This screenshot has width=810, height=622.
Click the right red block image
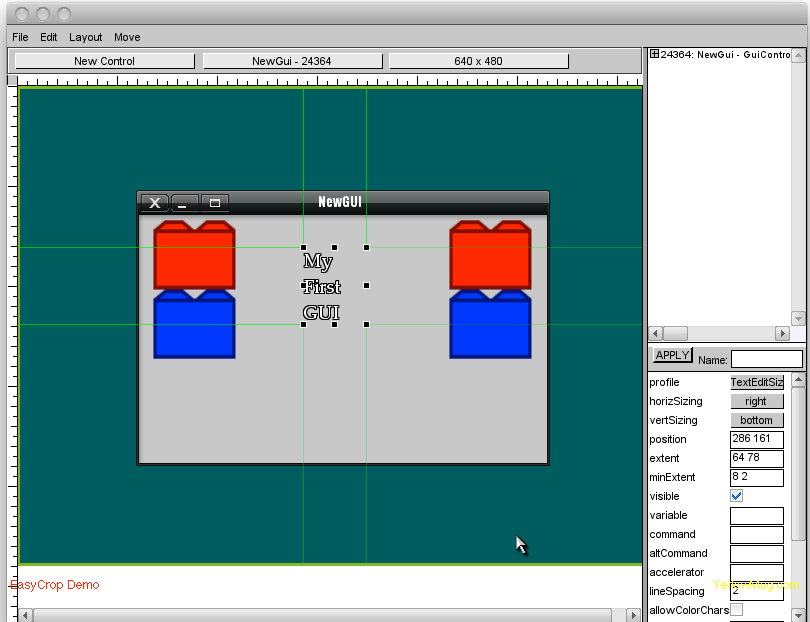click(490, 256)
